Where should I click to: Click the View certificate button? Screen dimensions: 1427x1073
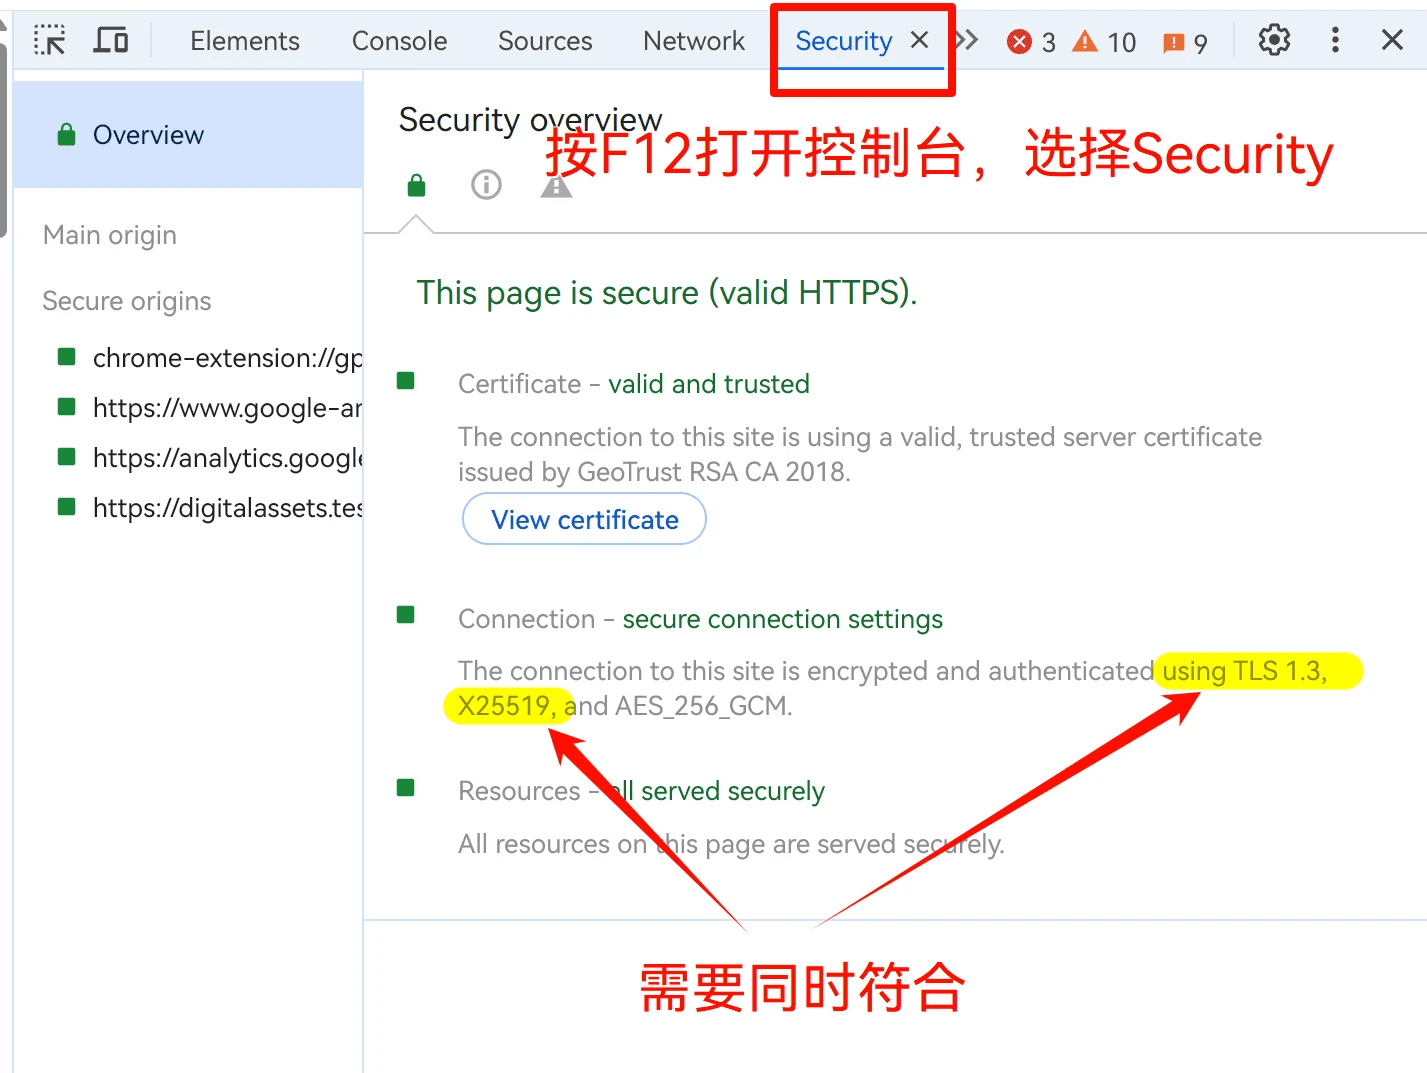coord(584,520)
